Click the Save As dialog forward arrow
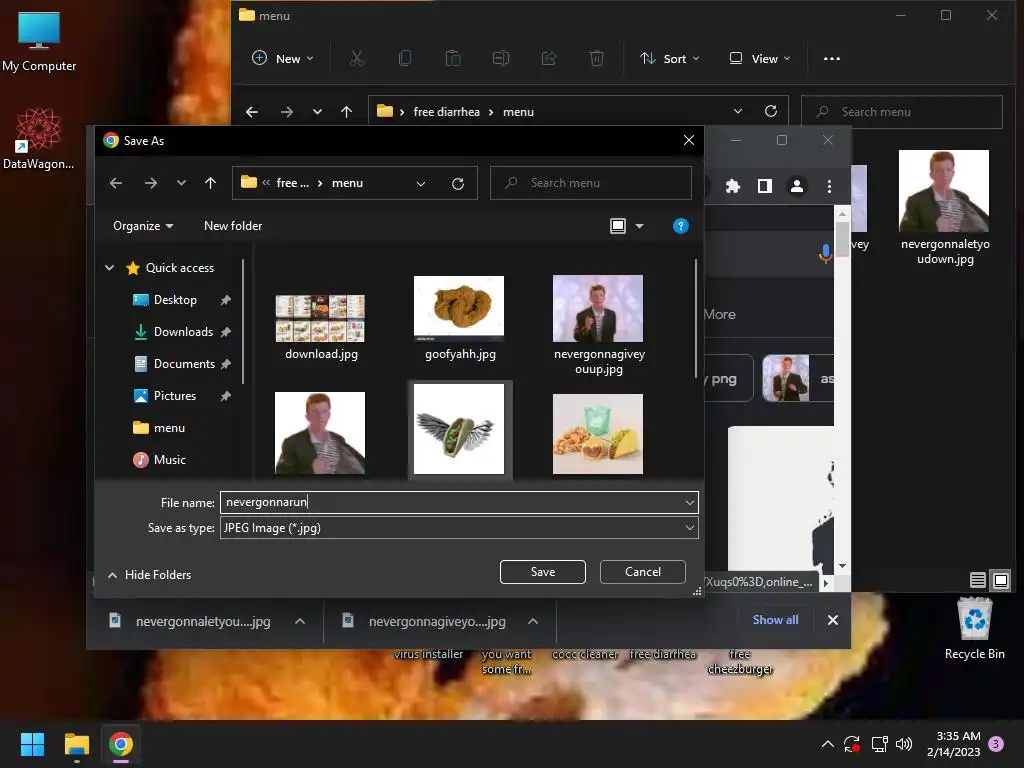Screen dimensions: 1024x768 [151, 184]
